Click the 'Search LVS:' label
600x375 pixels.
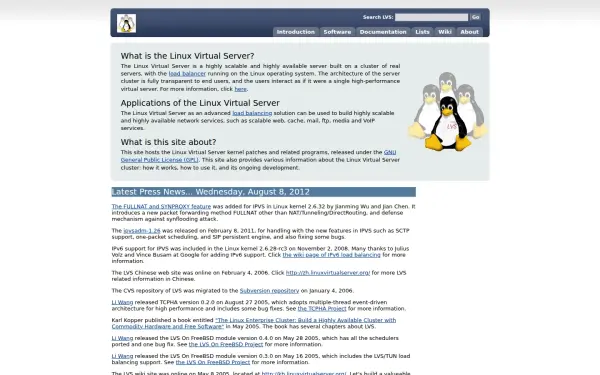pyautogui.click(x=378, y=17)
